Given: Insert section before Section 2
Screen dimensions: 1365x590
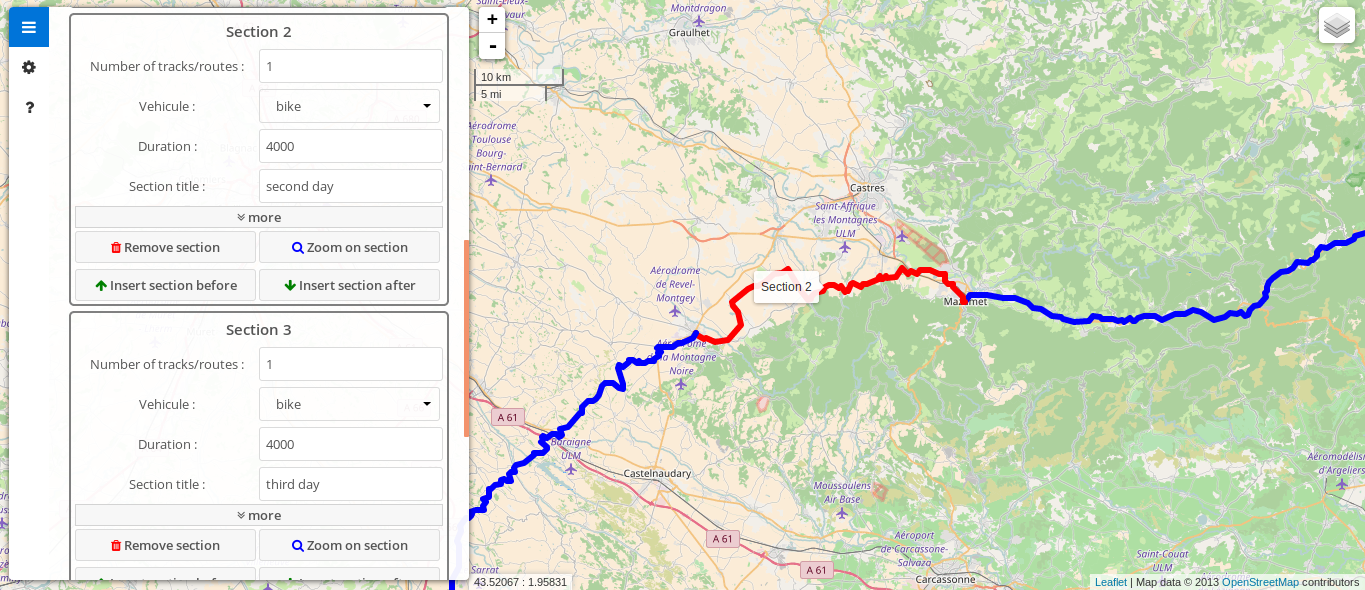Looking at the screenshot, I should coord(165,285).
